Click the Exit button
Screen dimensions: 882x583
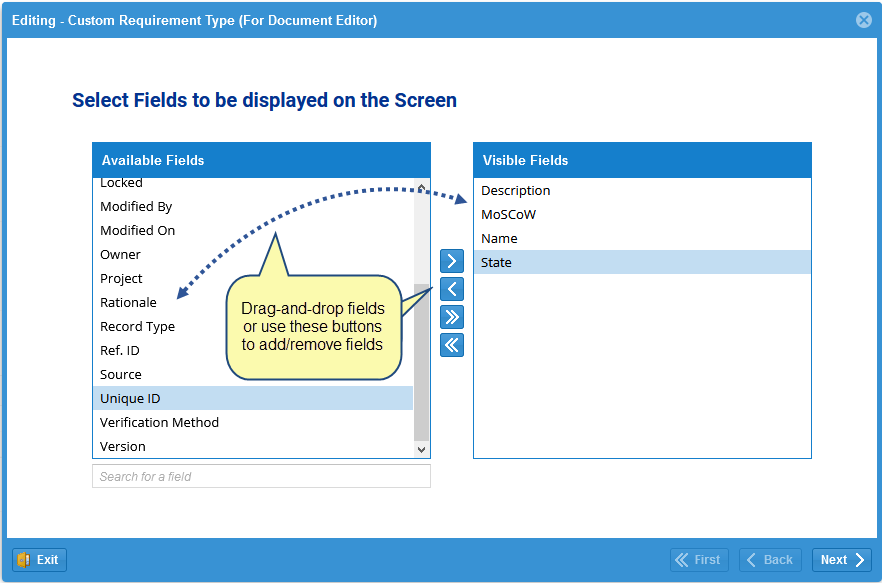coord(39,560)
